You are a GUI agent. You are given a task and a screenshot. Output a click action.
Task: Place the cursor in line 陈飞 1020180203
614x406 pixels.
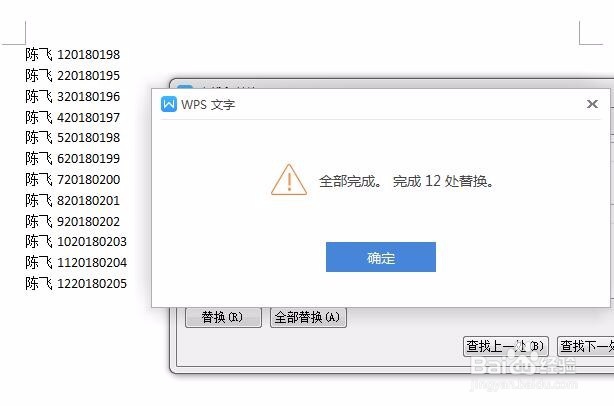click(76, 242)
